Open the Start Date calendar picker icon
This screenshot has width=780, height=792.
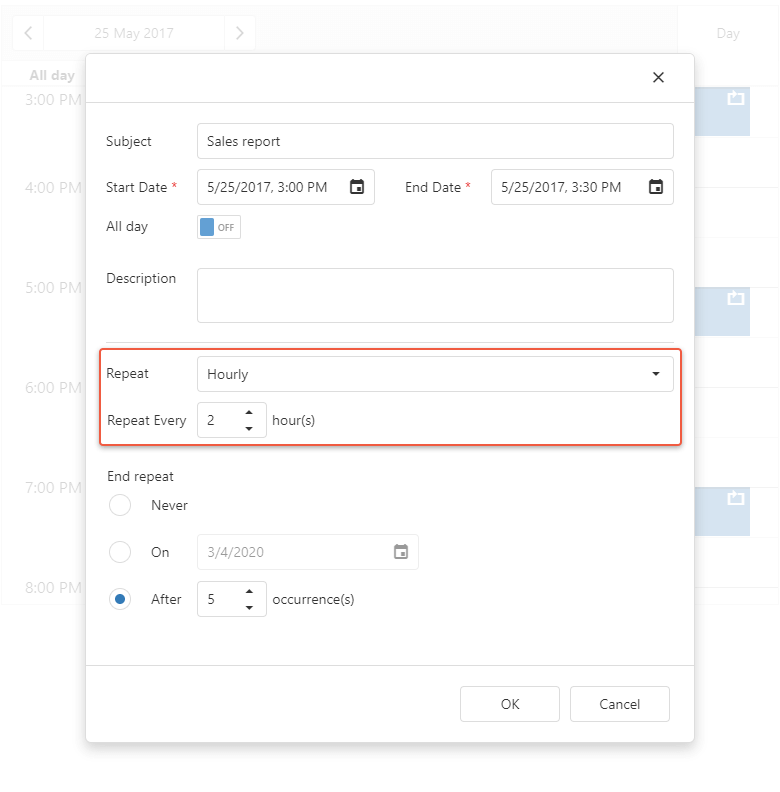[x=357, y=187]
